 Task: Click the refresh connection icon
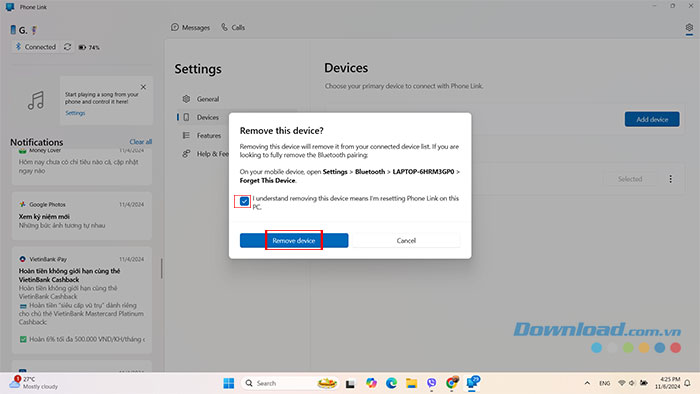67,47
